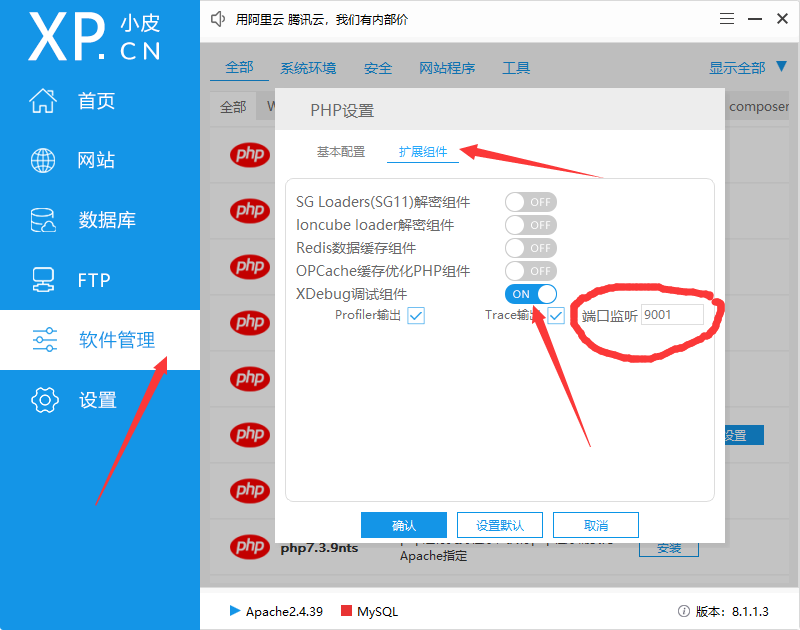The image size is (800, 630).
Task: Click the Apache2.4.39 status label
Action: tap(284, 611)
